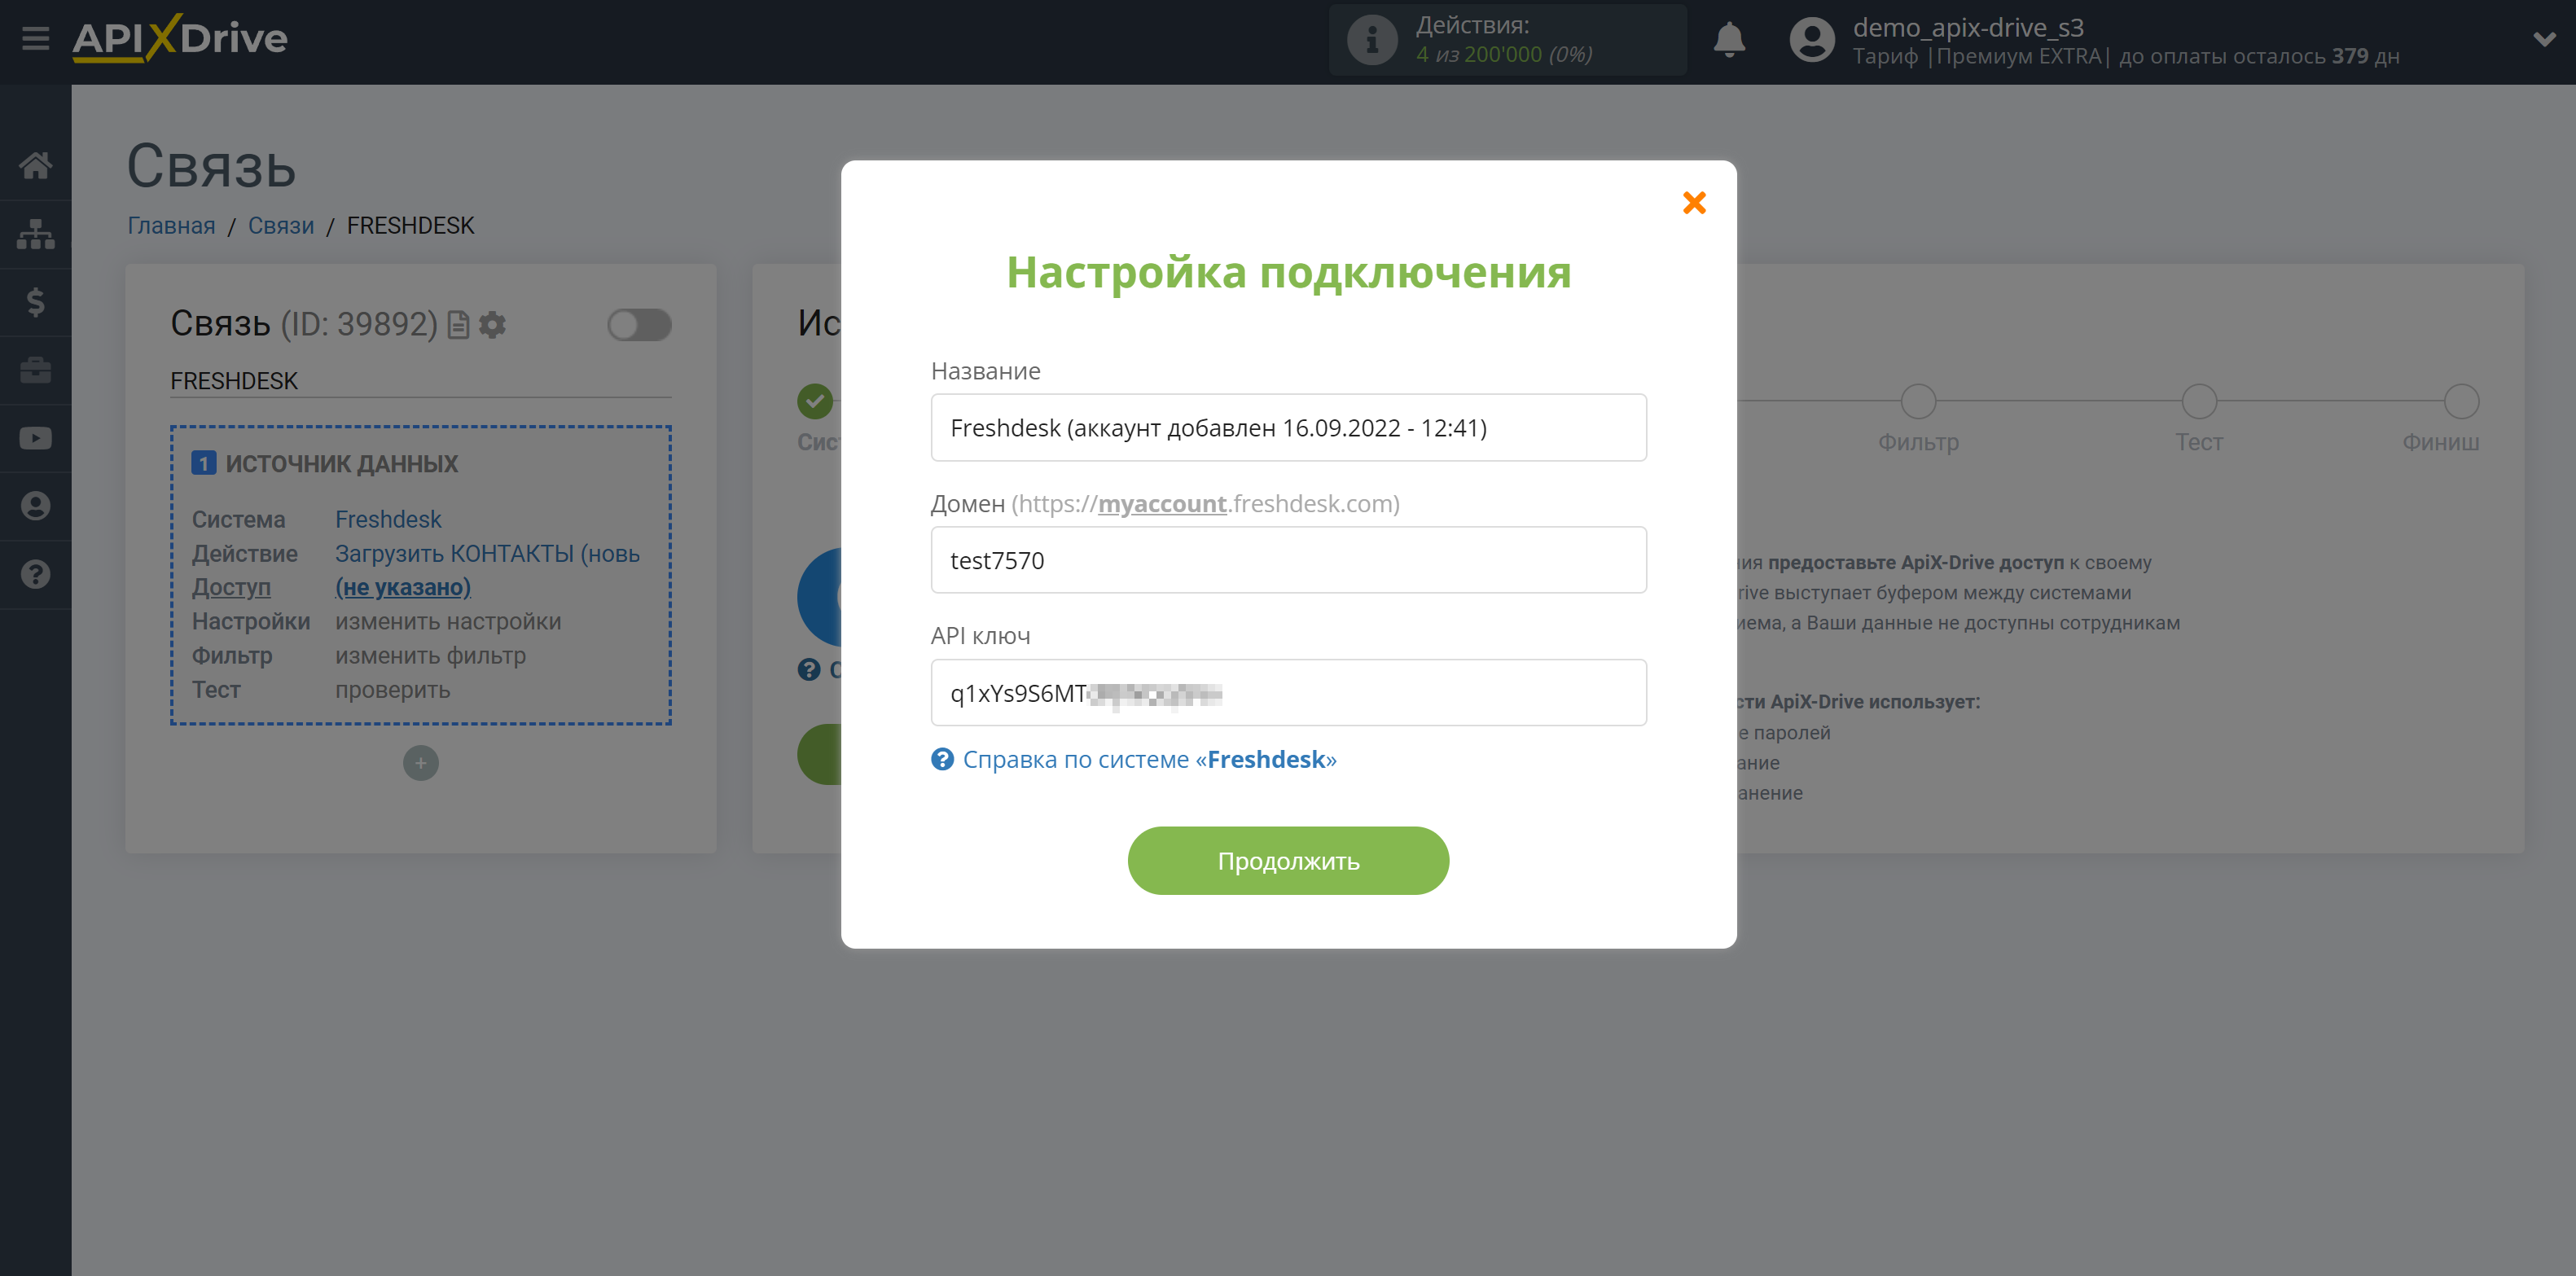Viewport: 2576px width, 1276px height.
Task: Click the completed green checkmark step
Action: coord(815,402)
